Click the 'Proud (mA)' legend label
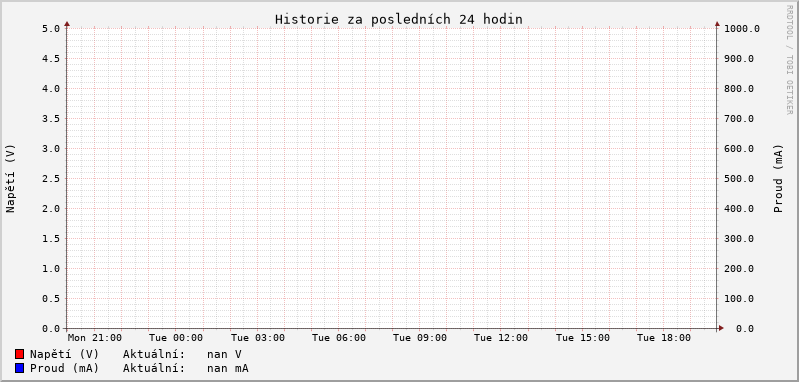 pos(64,368)
